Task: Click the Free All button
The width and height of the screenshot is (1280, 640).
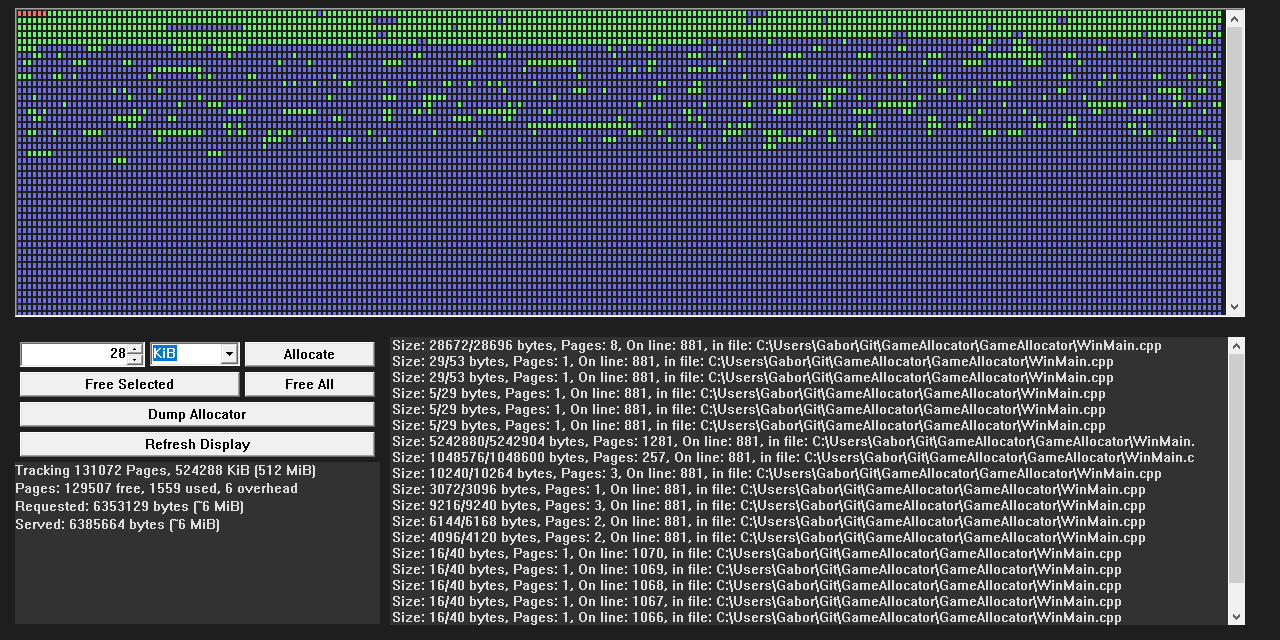Action: coord(308,384)
